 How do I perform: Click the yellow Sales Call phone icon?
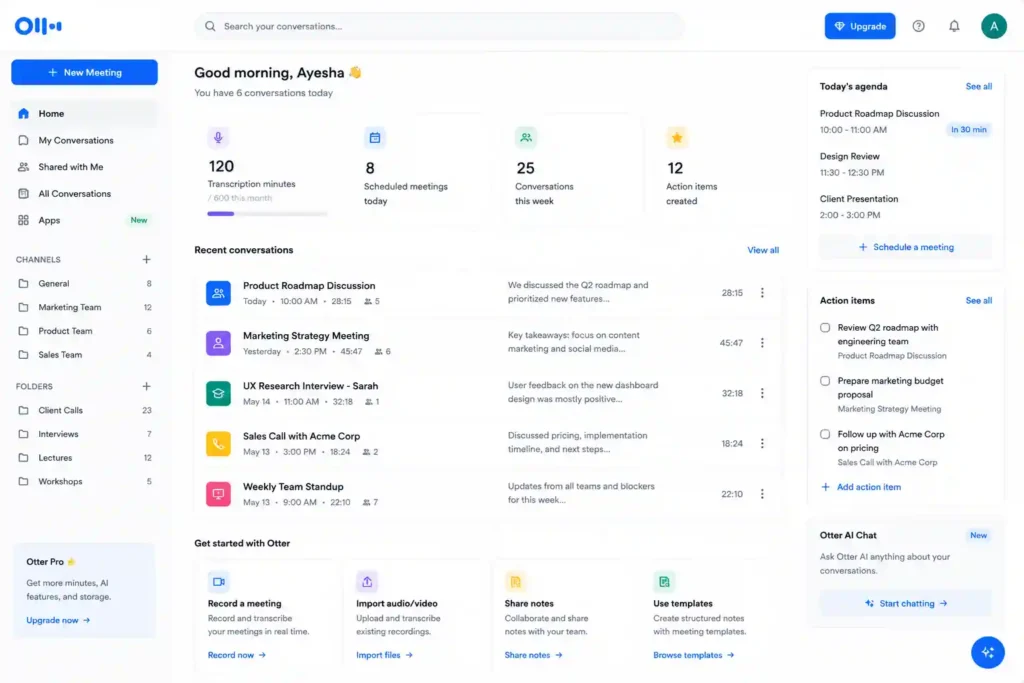point(218,443)
